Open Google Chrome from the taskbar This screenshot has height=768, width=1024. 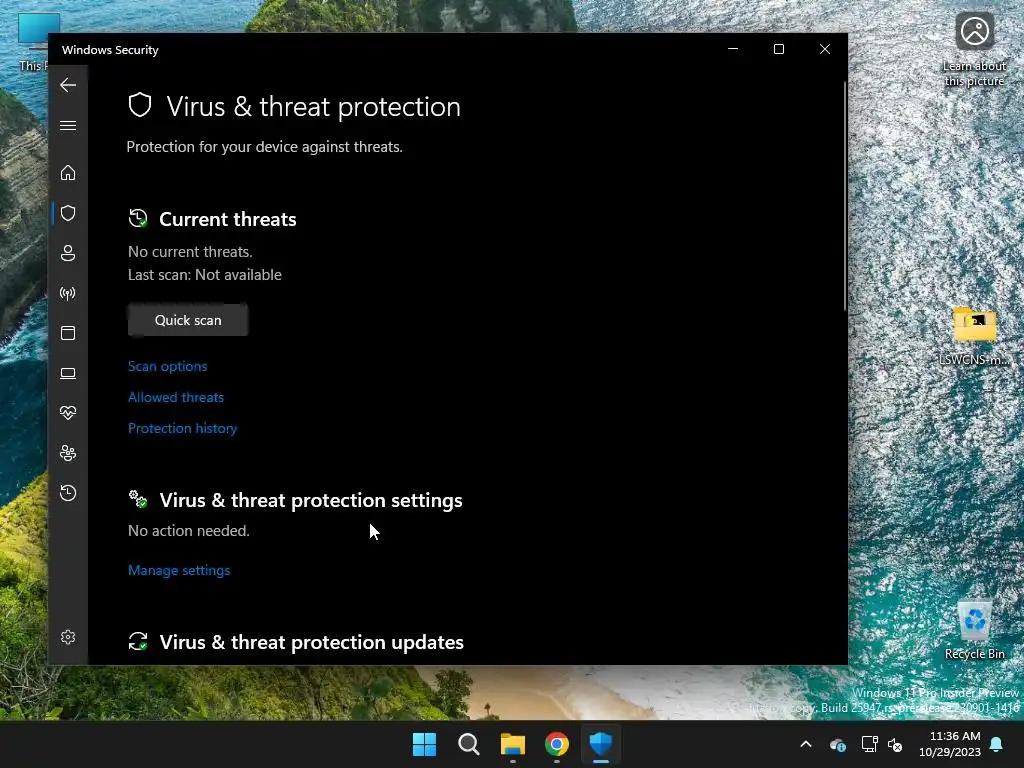point(557,744)
